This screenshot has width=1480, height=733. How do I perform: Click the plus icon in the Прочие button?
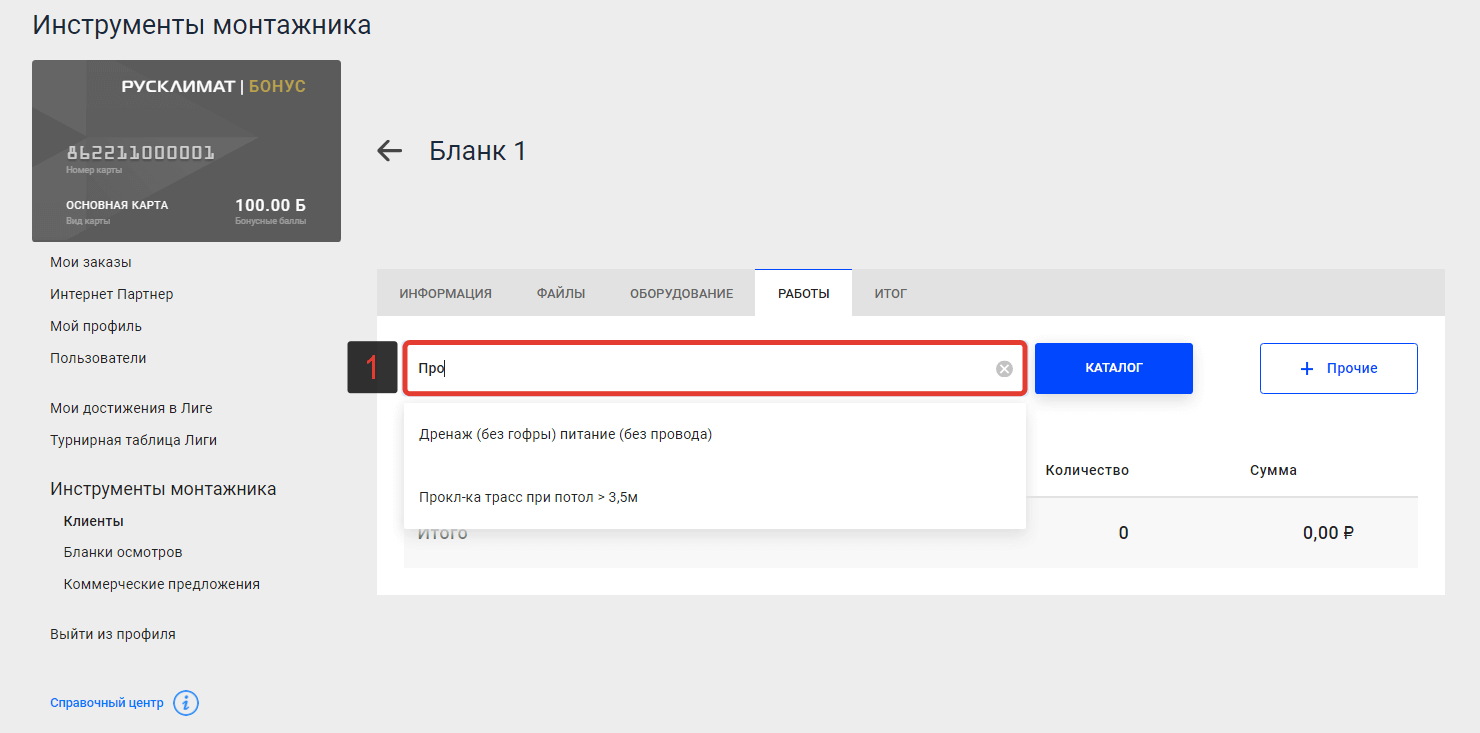(x=1306, y=369)
